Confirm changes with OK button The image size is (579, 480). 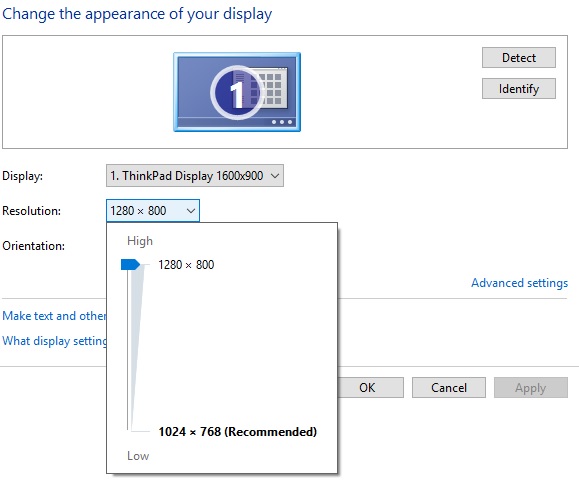[x=370, y=387]
